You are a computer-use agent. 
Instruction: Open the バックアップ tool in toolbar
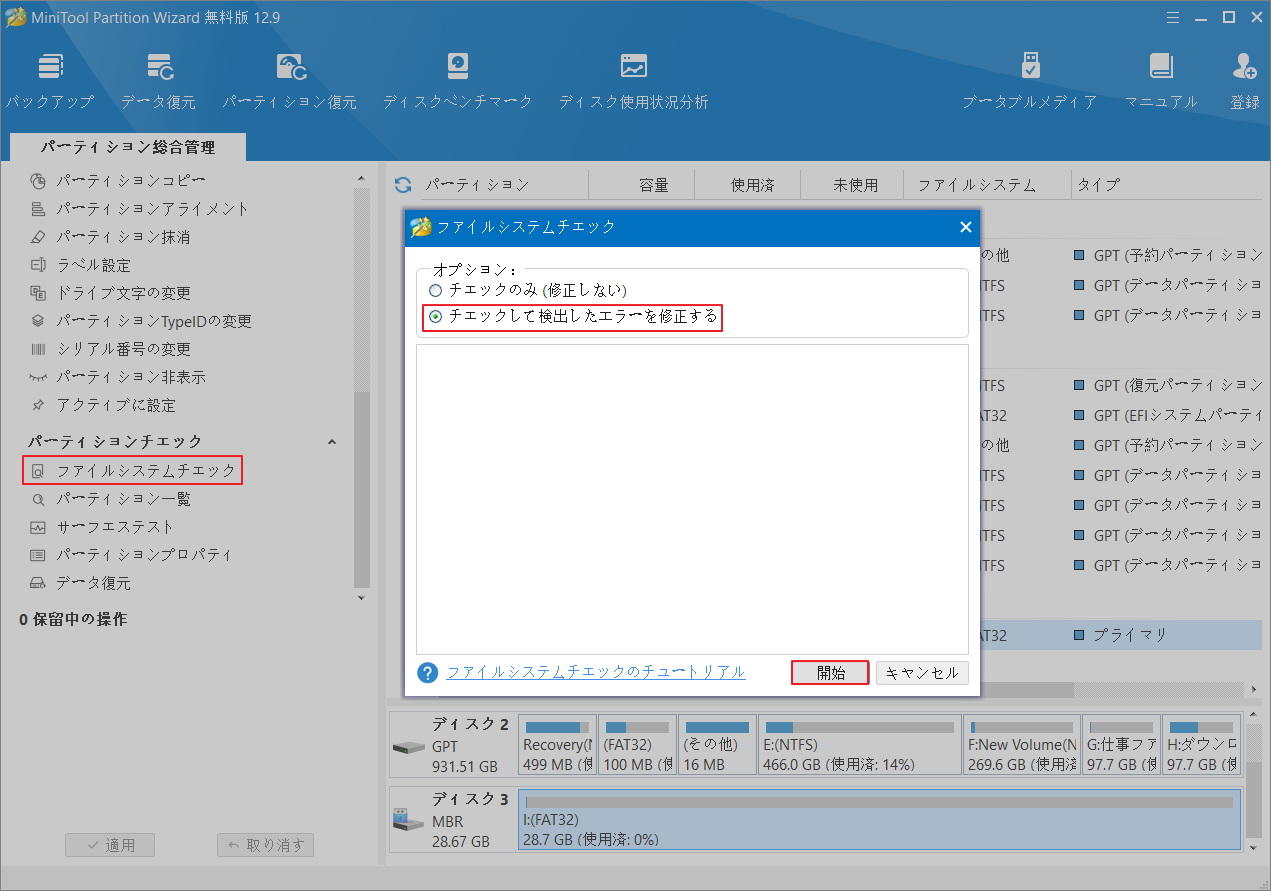click(x=50, y=80)
